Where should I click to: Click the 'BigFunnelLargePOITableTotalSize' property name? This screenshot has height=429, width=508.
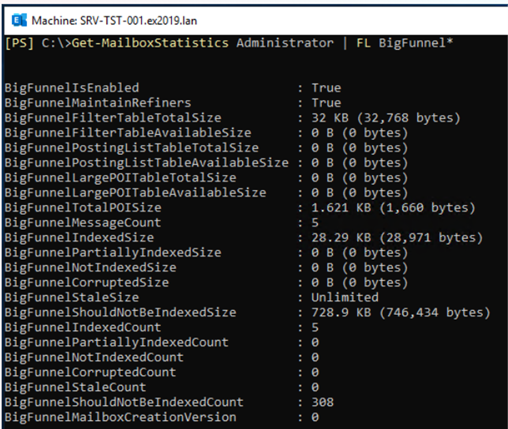pyautogui.click(x=120, y=178)
